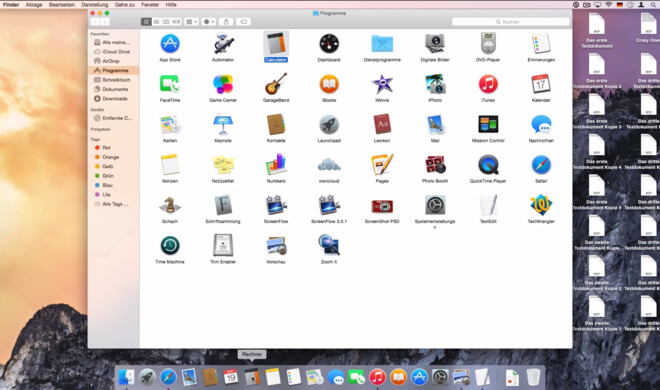Open the Dienstprogramme folder
Viewport: 660px width, 390px height.
click(x=382, y=44)
